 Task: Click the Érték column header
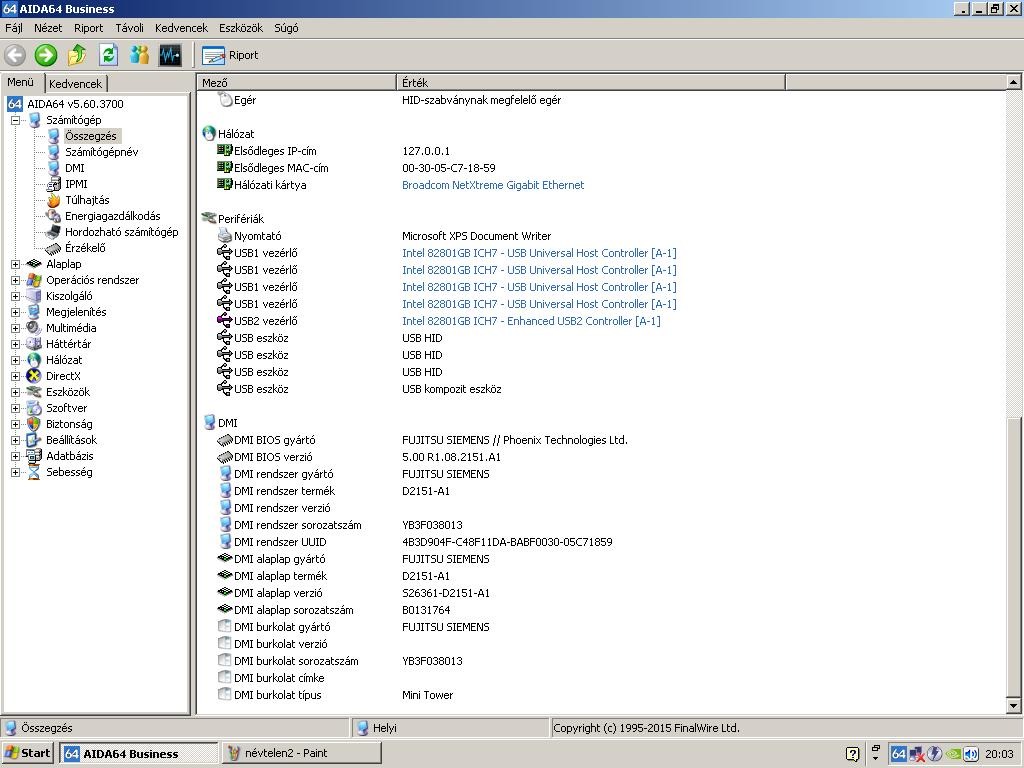590,82
